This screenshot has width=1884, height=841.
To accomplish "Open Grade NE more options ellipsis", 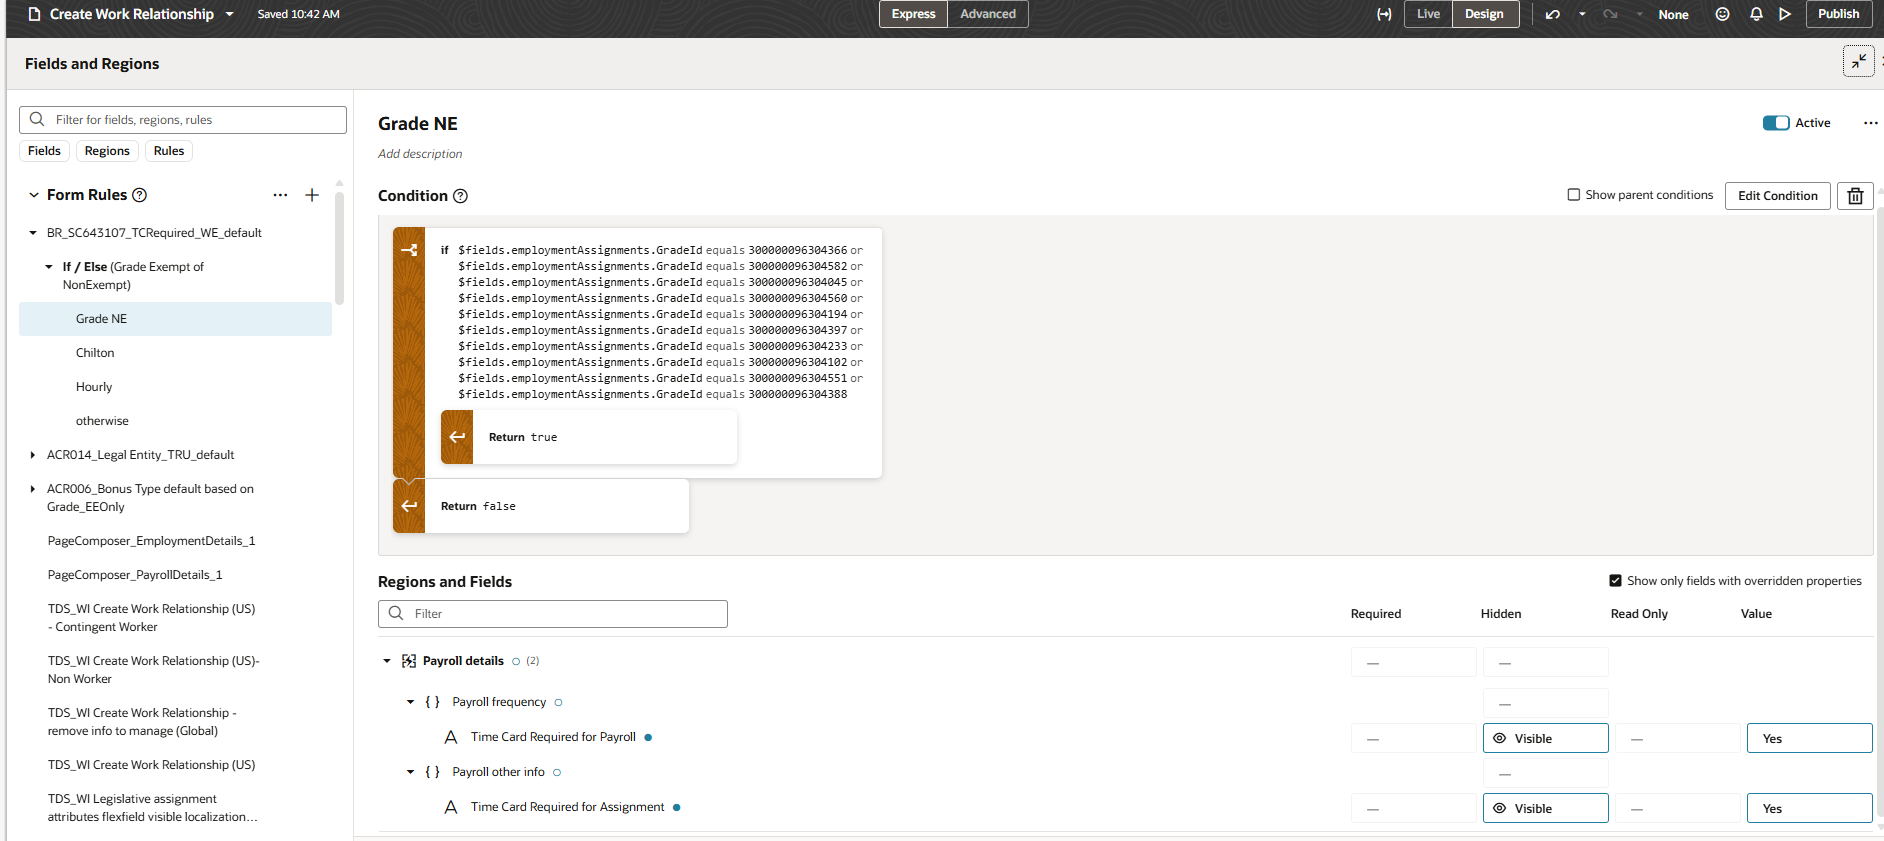I will click(x=1870, y=123).
